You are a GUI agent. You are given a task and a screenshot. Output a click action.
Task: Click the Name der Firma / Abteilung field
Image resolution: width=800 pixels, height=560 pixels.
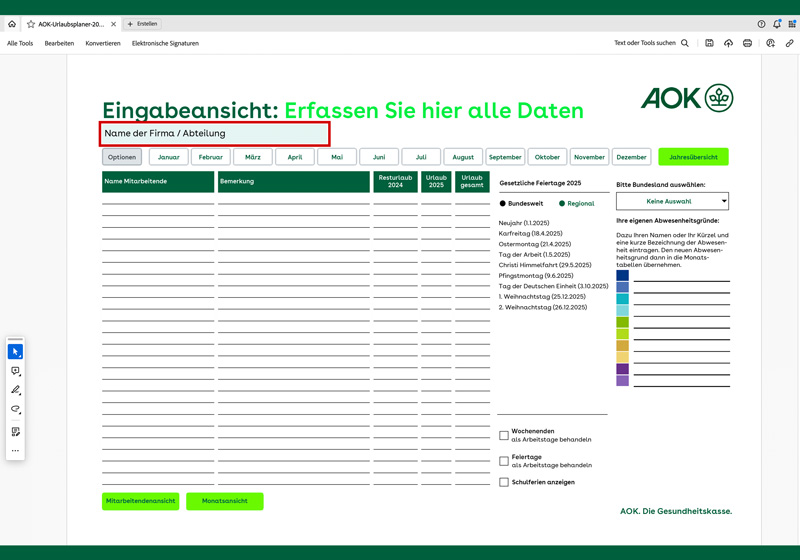[215, 134]
